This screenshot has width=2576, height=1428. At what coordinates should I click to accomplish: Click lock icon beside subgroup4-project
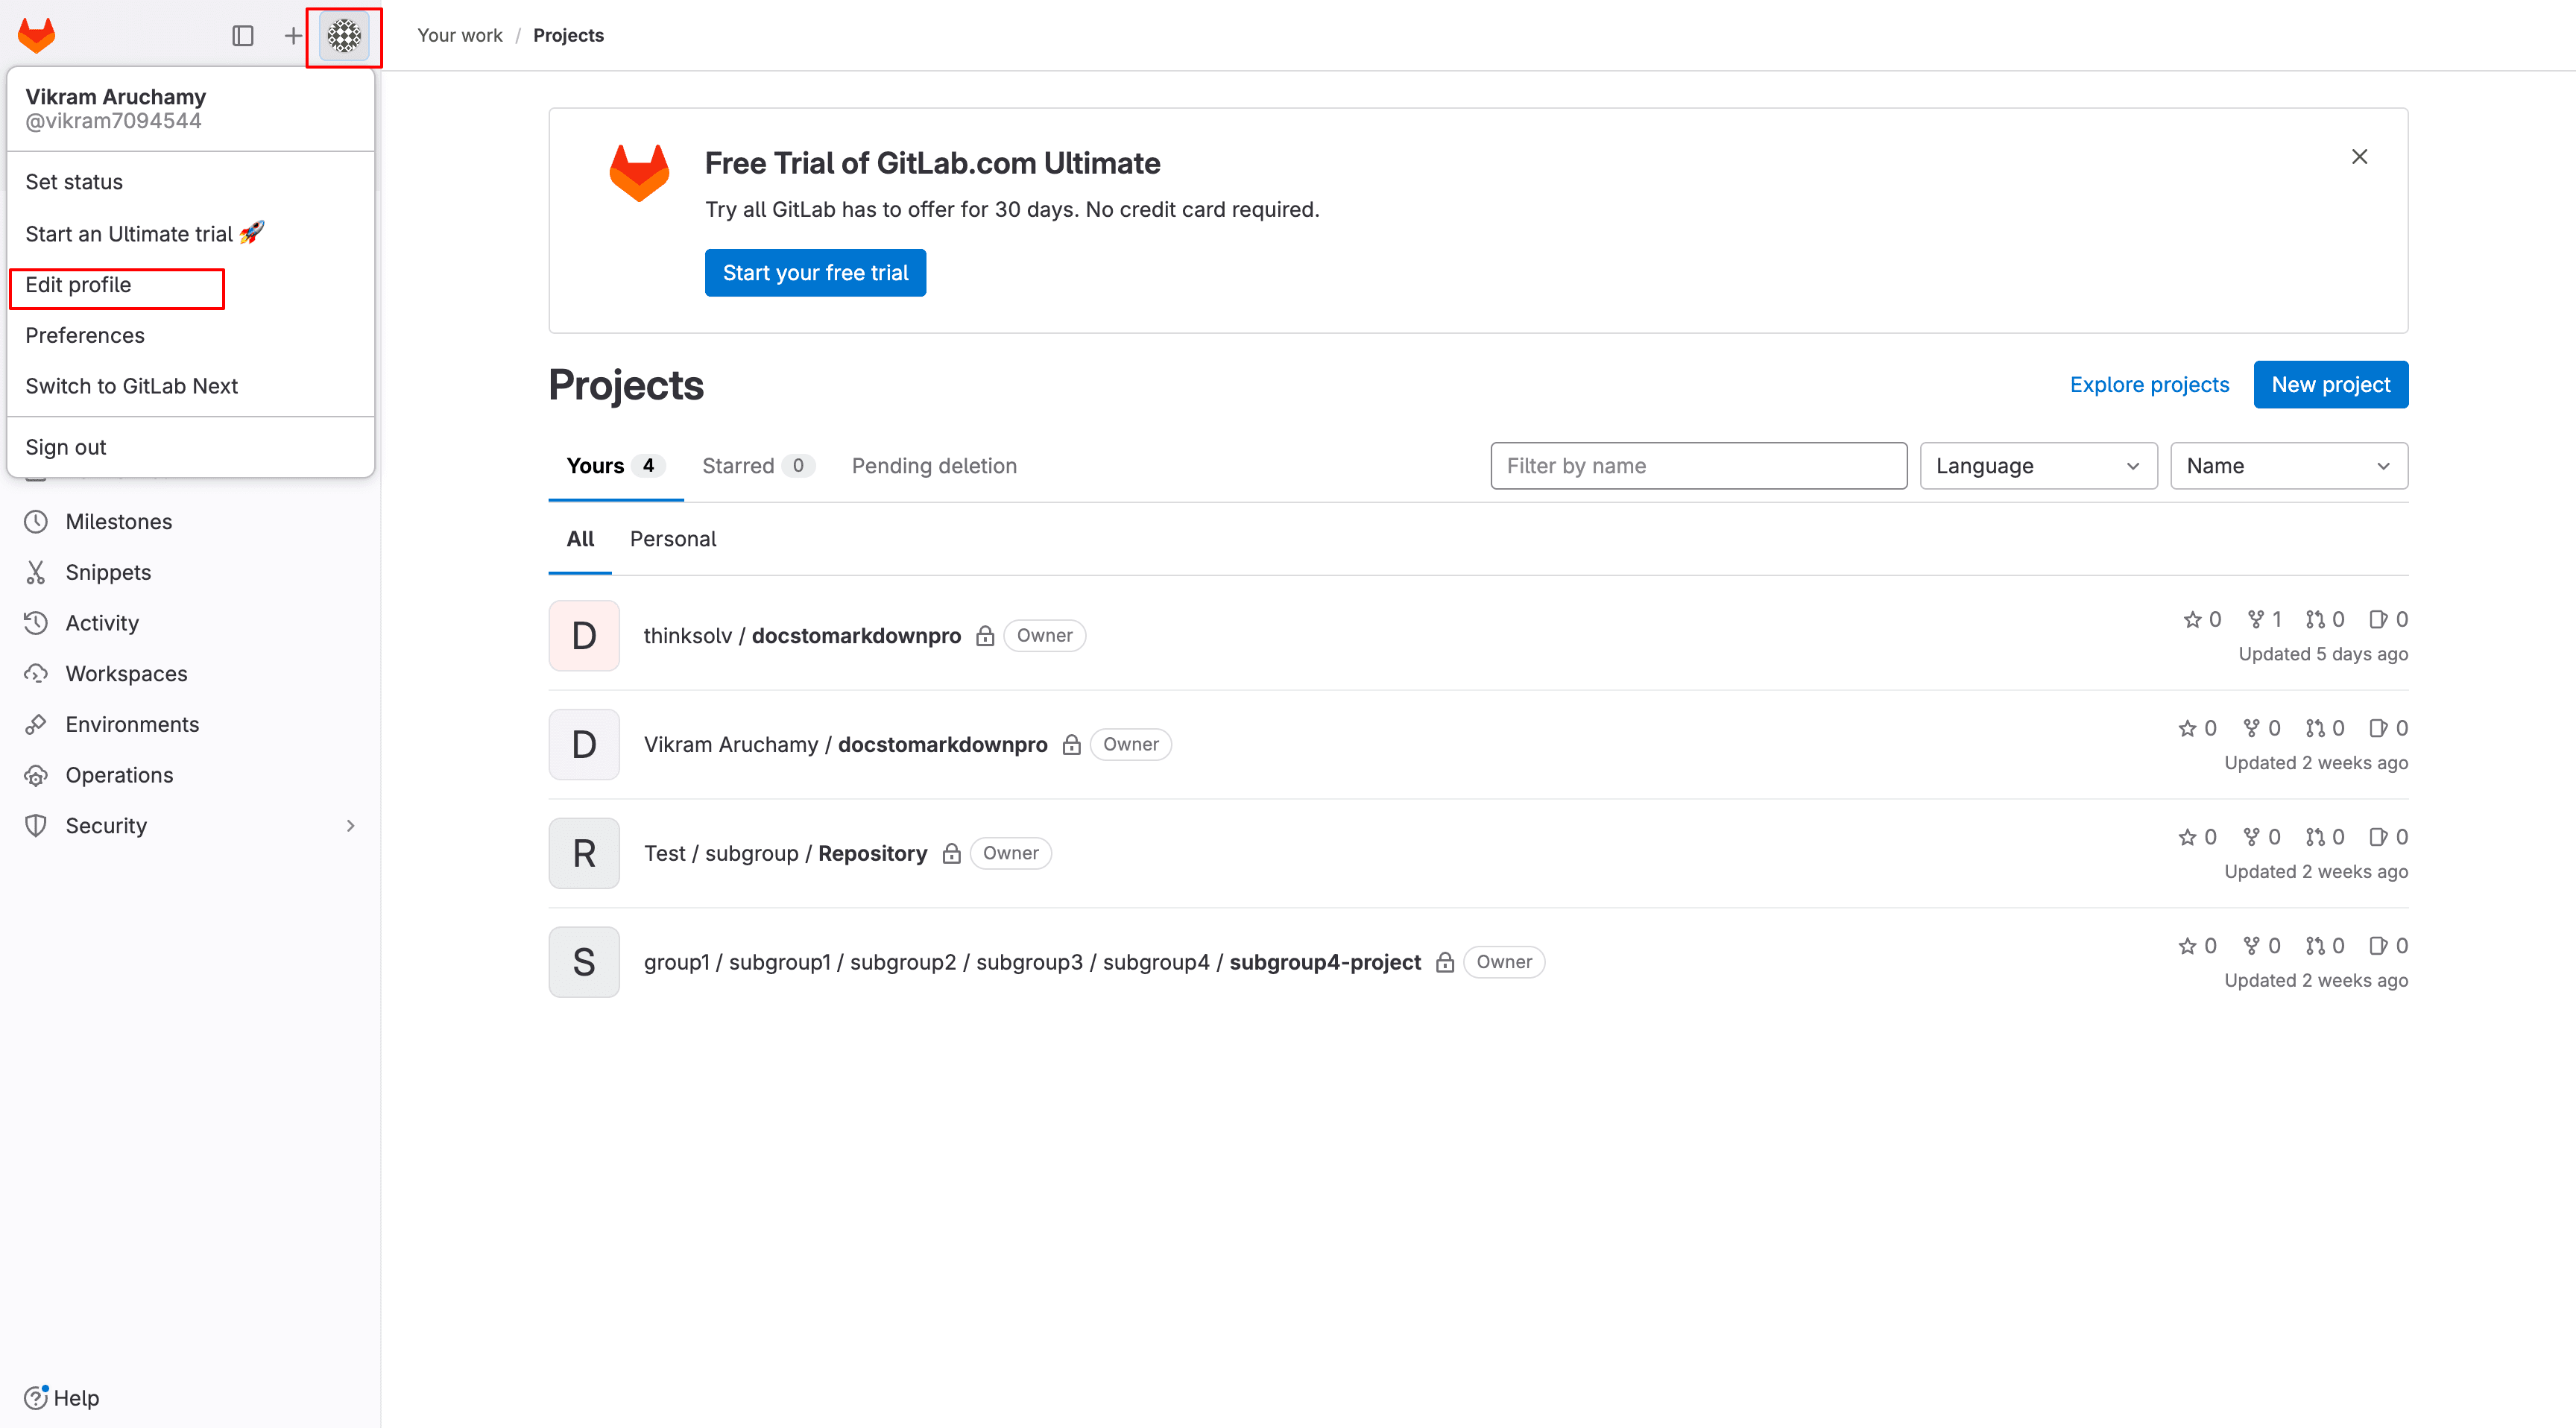[1445, 963]
